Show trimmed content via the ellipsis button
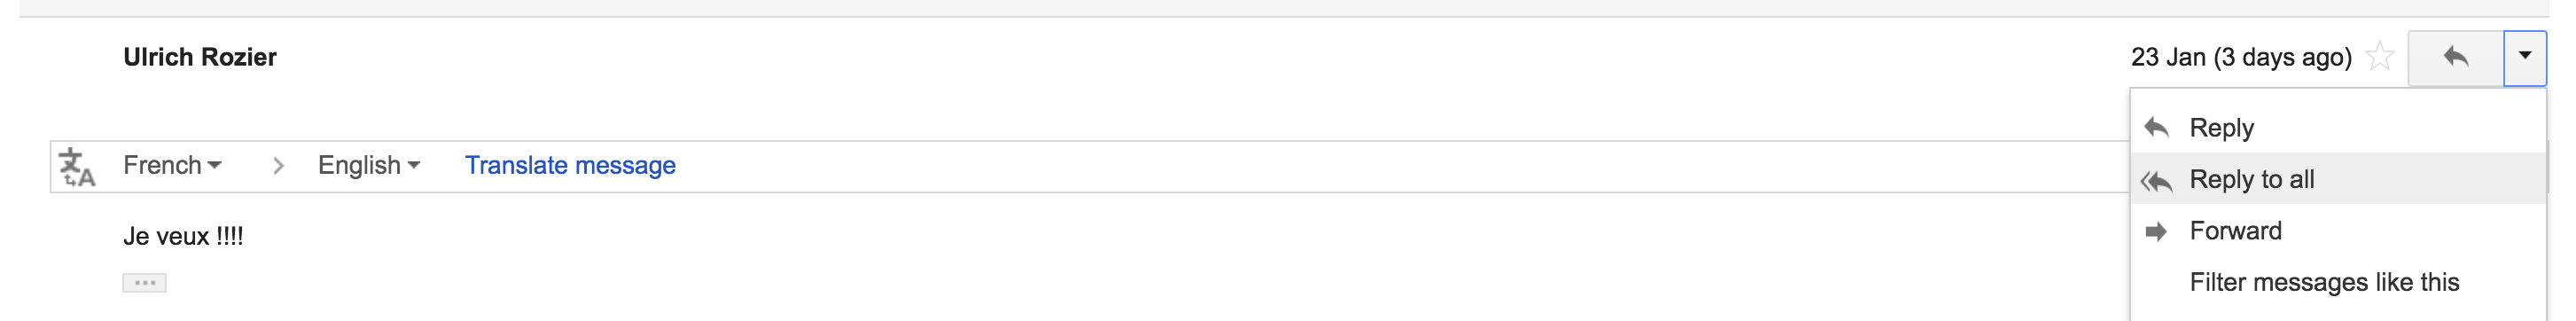Viewport: 2576px width, 321px height. pos(145,283)
